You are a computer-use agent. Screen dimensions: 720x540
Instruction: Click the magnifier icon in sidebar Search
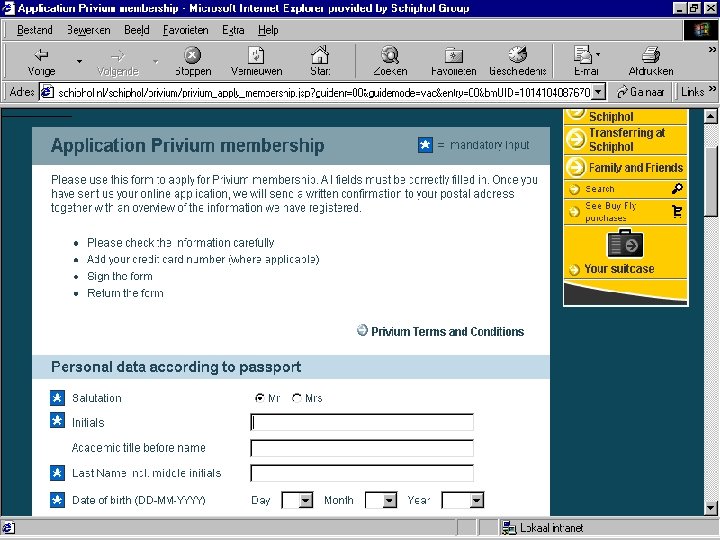(677, 188)
